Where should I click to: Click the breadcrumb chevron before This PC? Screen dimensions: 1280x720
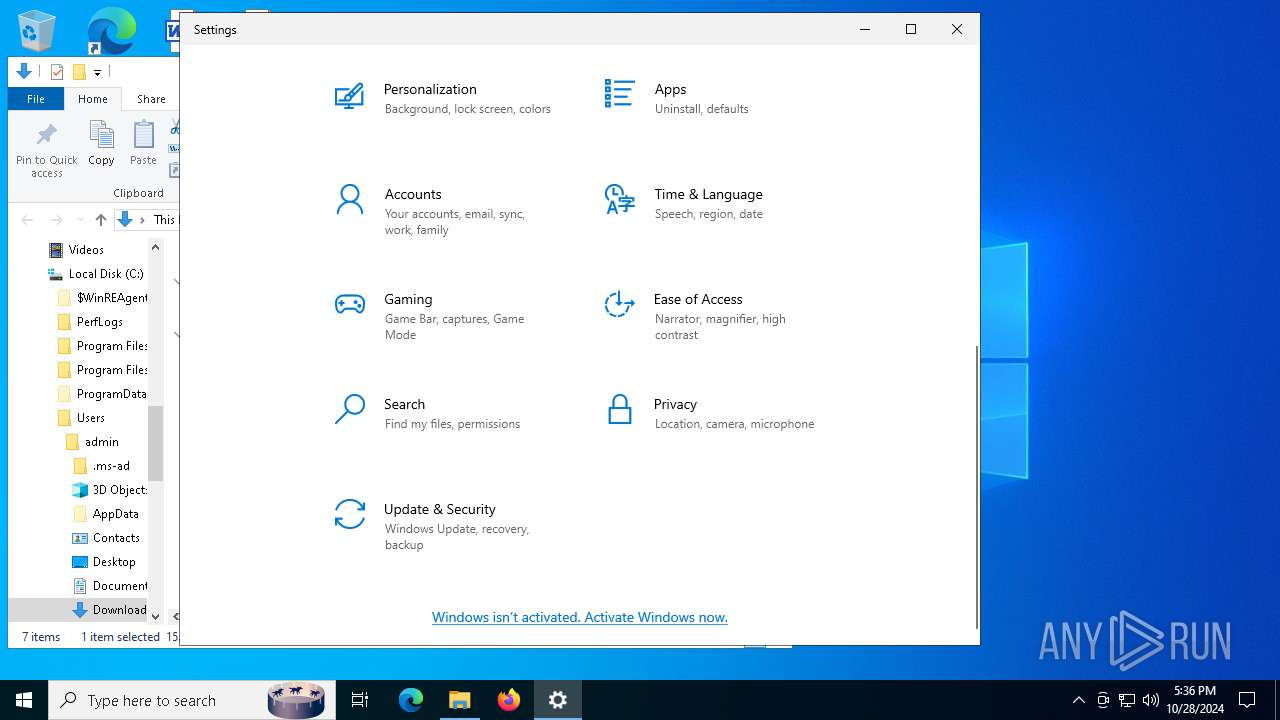coord(142,220)
